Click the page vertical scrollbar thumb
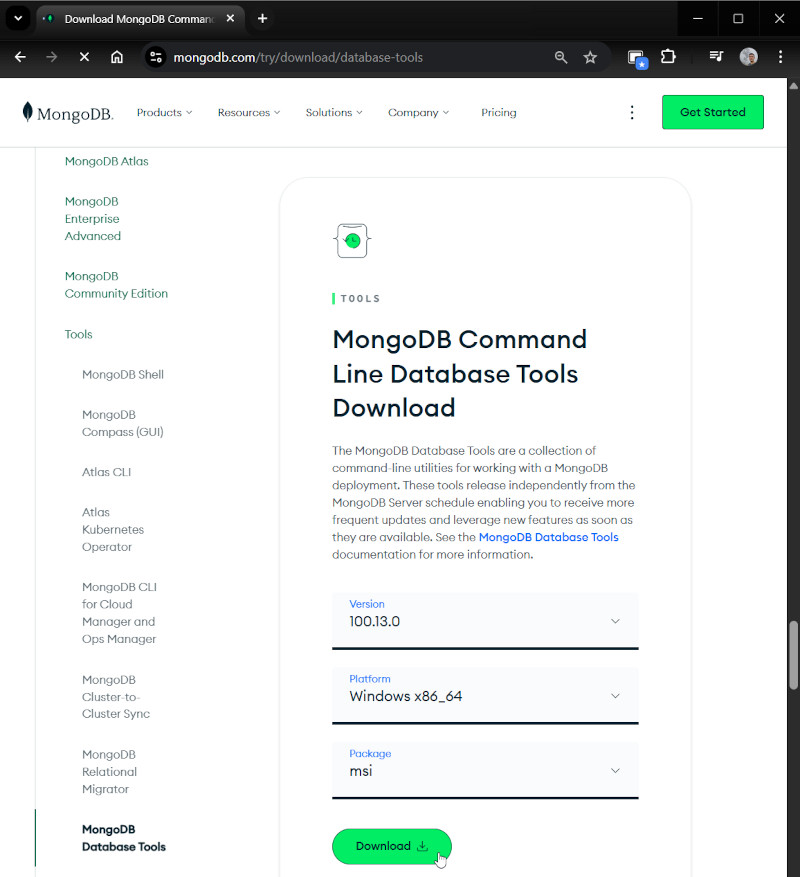 pos(794,655)
